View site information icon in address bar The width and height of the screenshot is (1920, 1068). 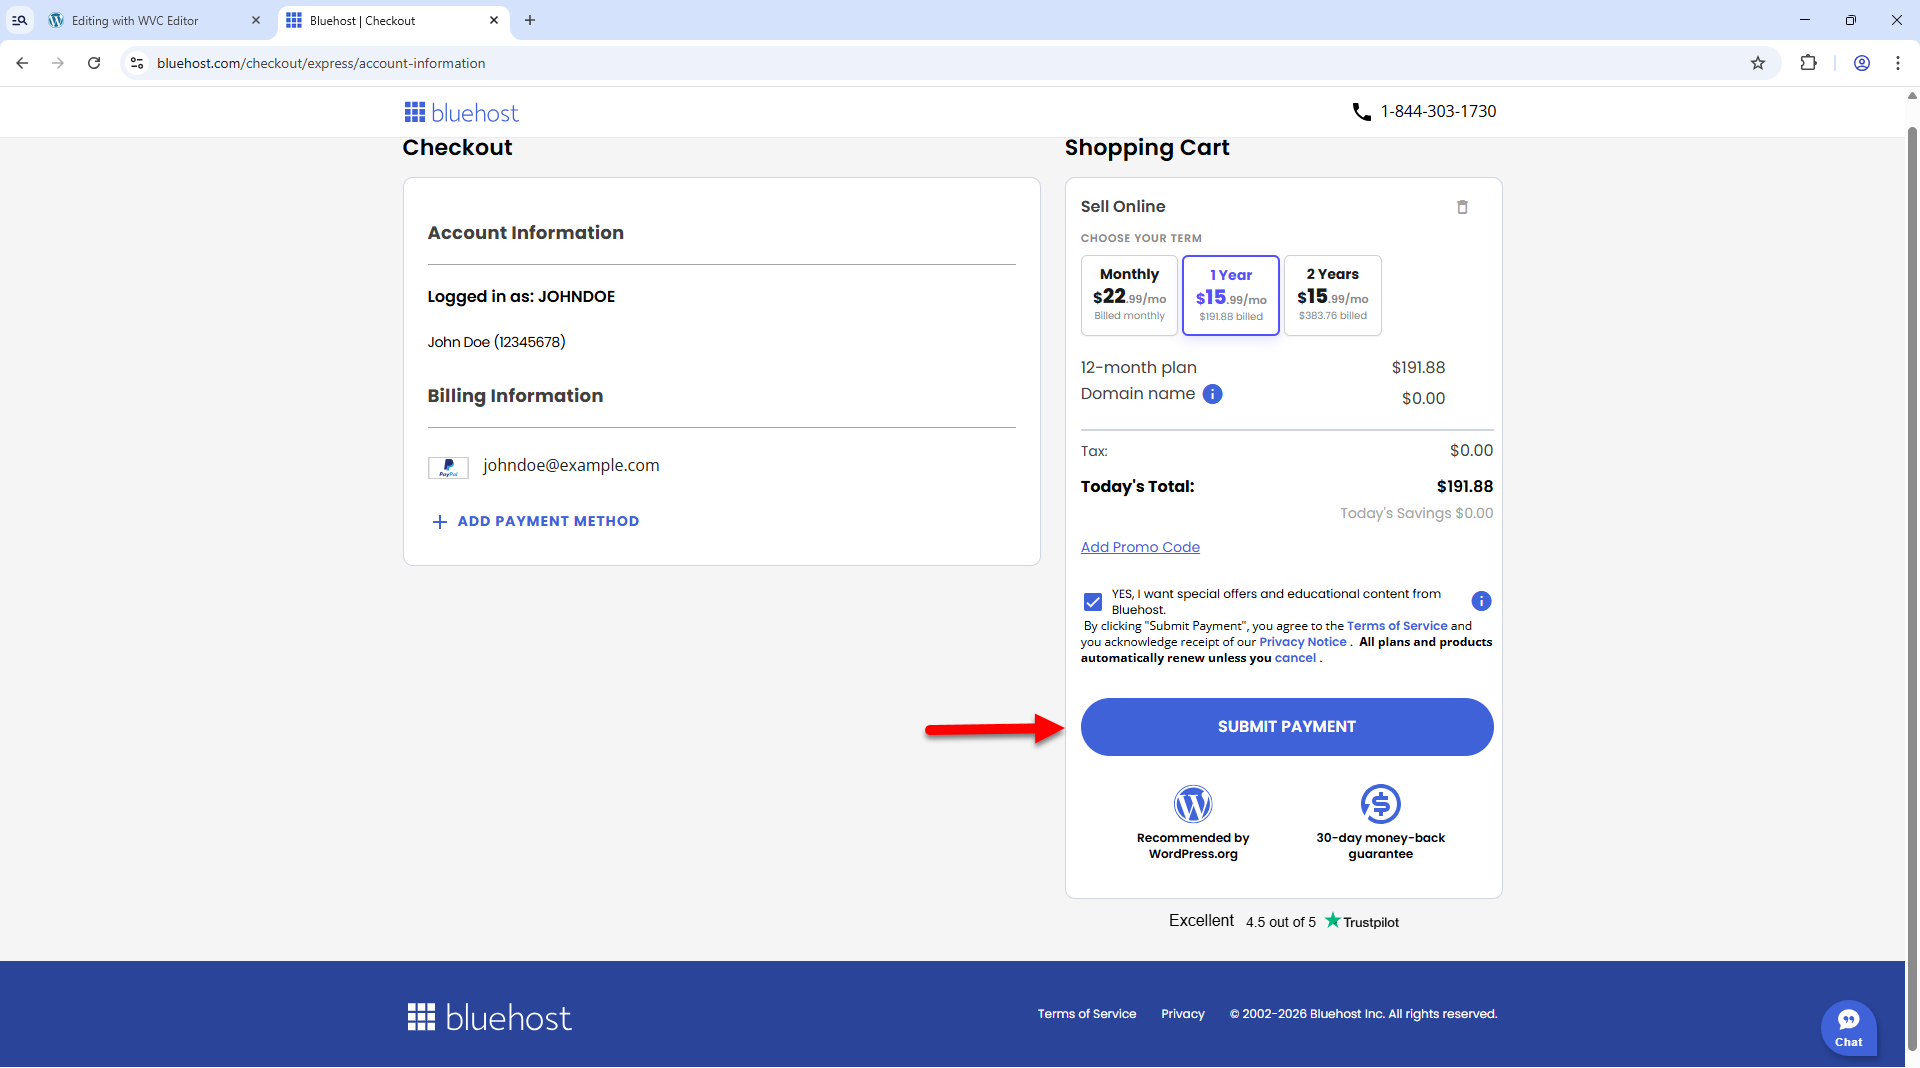(x=137, y=63)
